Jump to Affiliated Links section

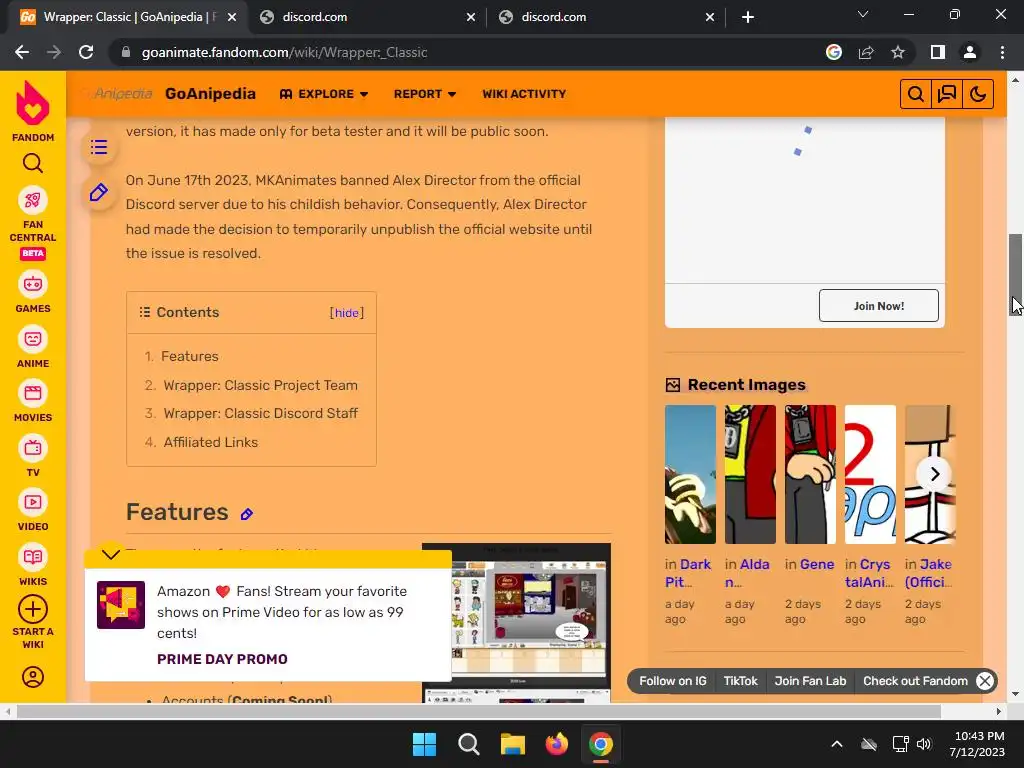click(x=210, y=442)
